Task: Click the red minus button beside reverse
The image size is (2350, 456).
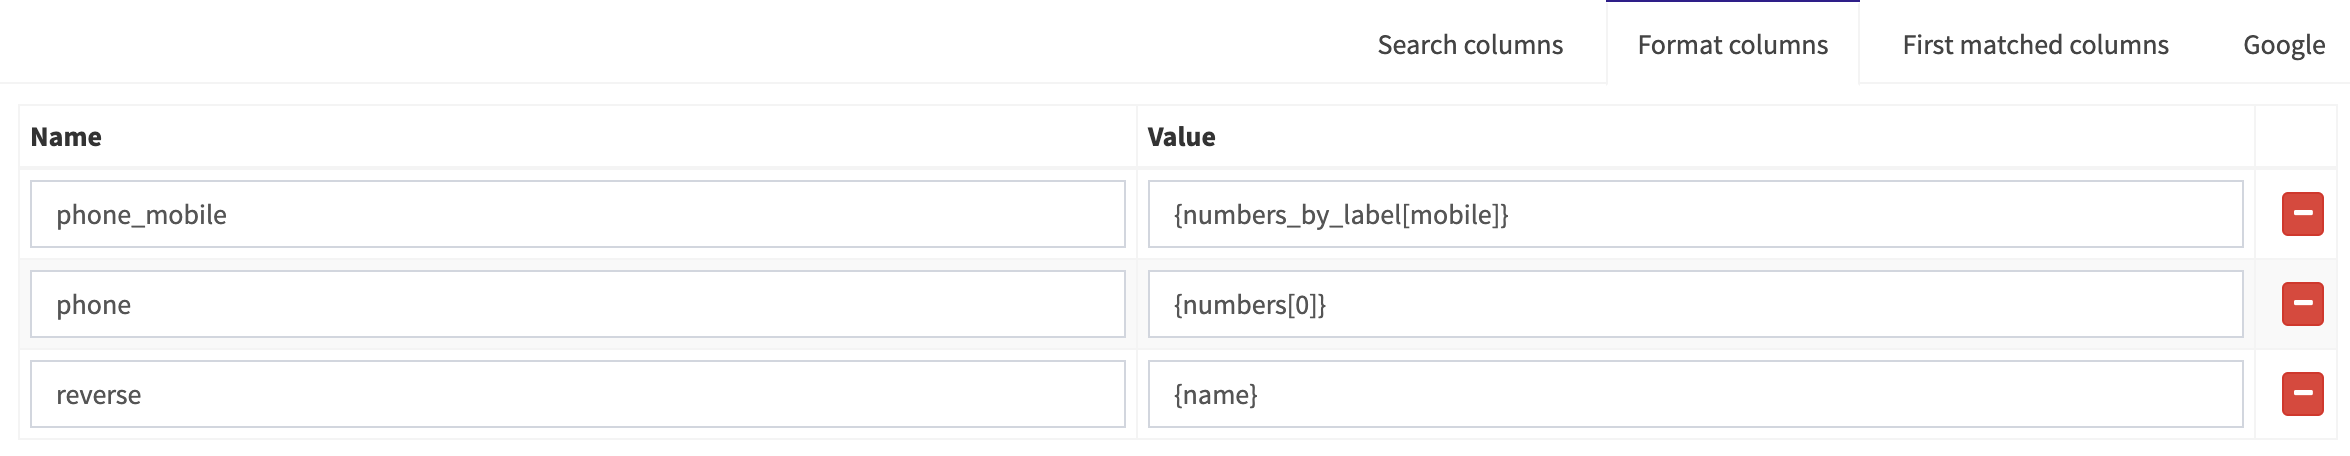Action: (x=2302, y=394)
